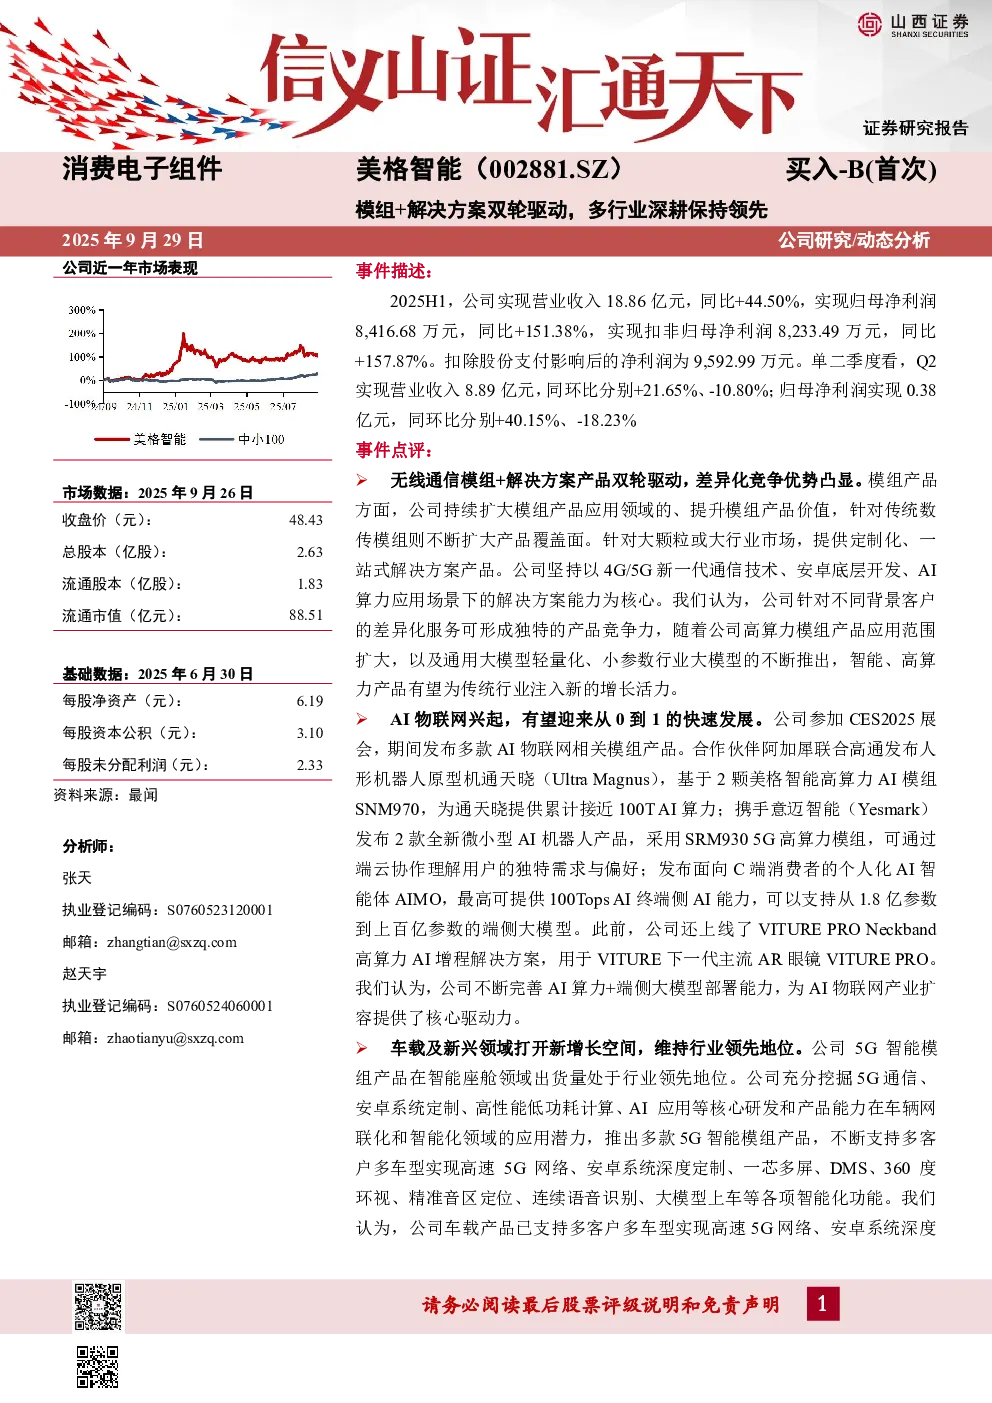Click the 每股净资产 value 6.19
This screenshot has width=992, height=1403.
310,701
